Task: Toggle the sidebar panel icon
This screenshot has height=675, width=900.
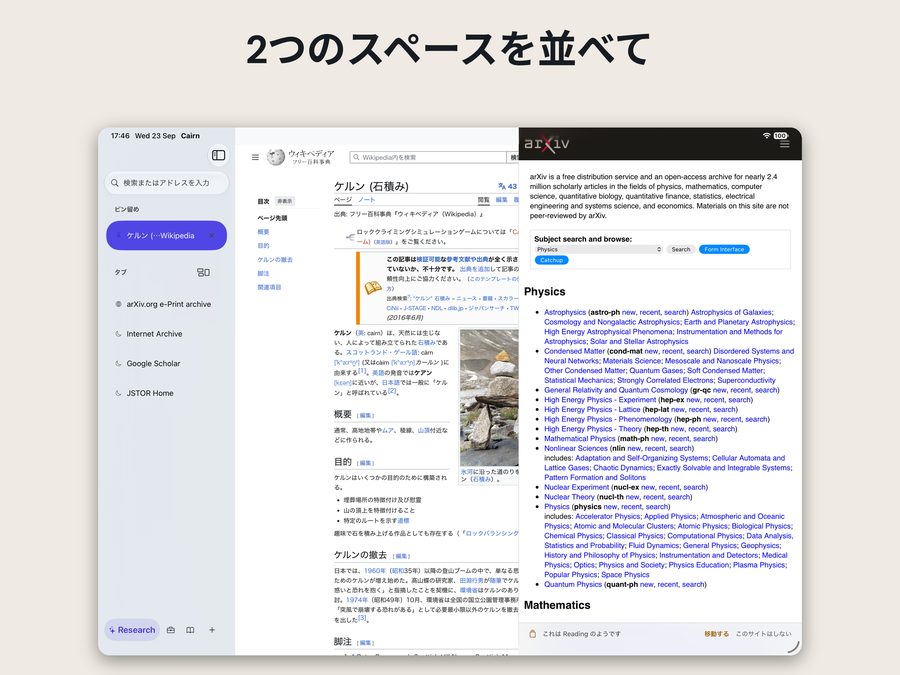Action: pyautogui.click(x=218, y=155)
